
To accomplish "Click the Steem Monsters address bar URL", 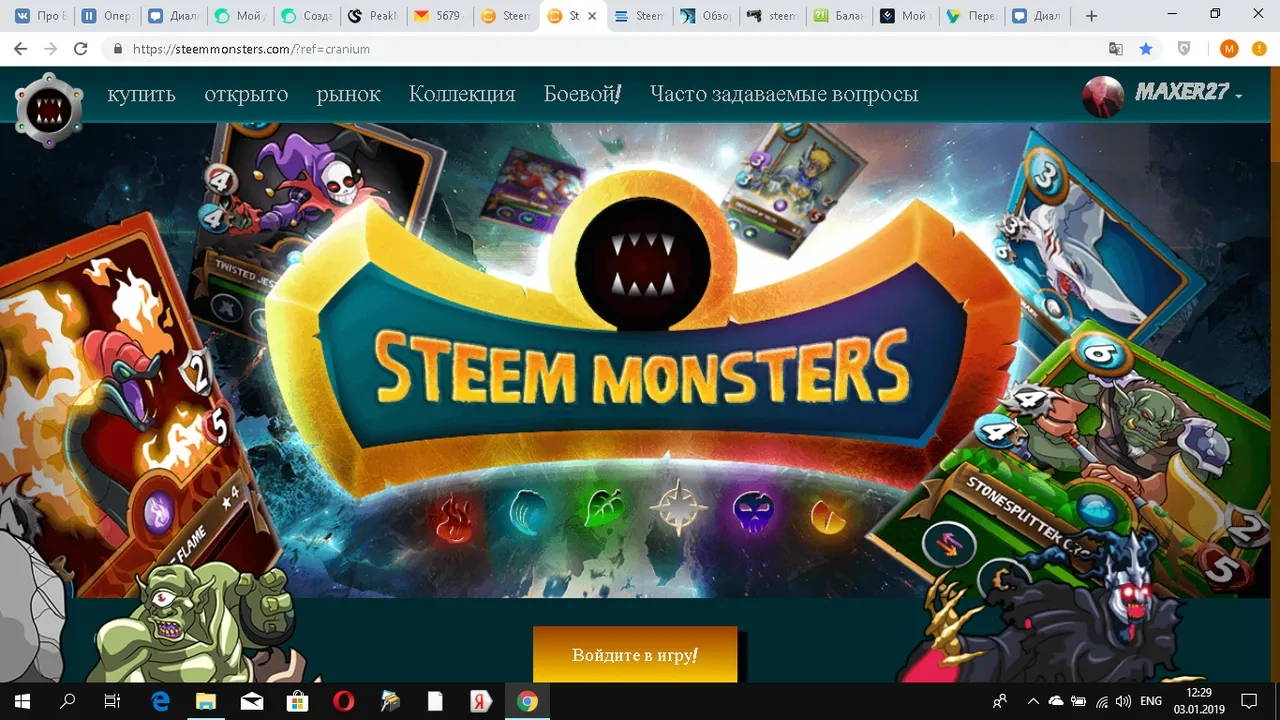I will [x=251, y=49].
